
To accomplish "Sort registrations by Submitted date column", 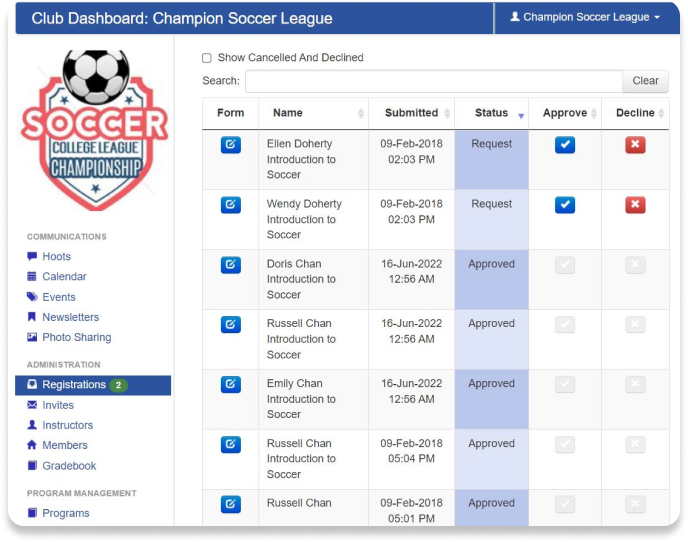I will click(x=411, y=113).
